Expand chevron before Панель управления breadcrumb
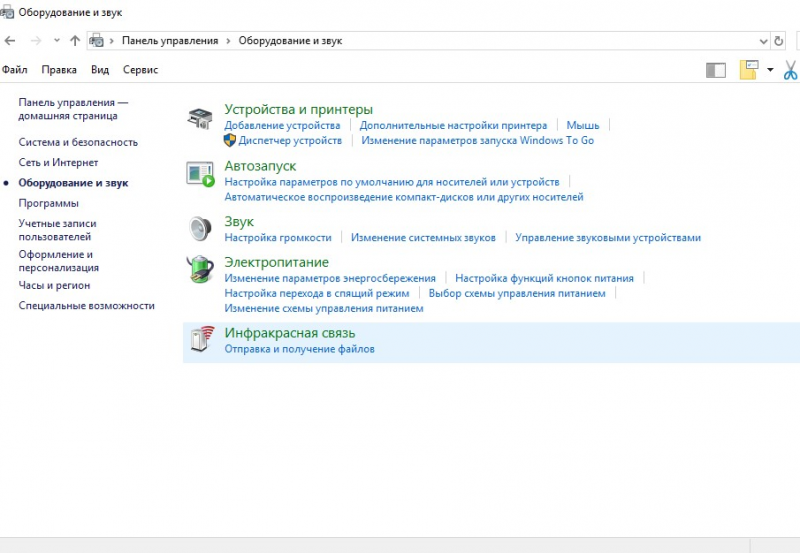 (112, 41)
